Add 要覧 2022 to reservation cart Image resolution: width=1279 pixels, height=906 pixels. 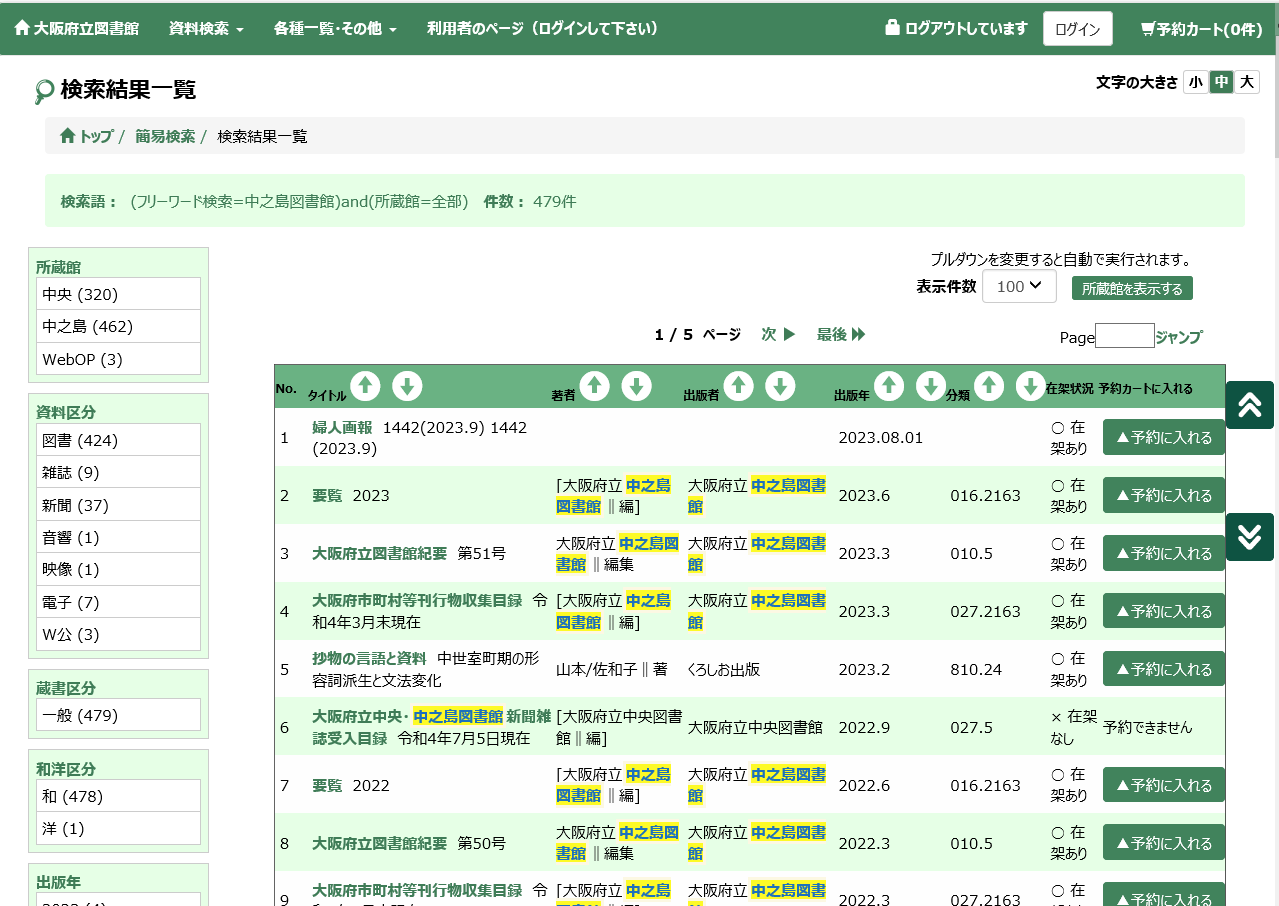1164,785
